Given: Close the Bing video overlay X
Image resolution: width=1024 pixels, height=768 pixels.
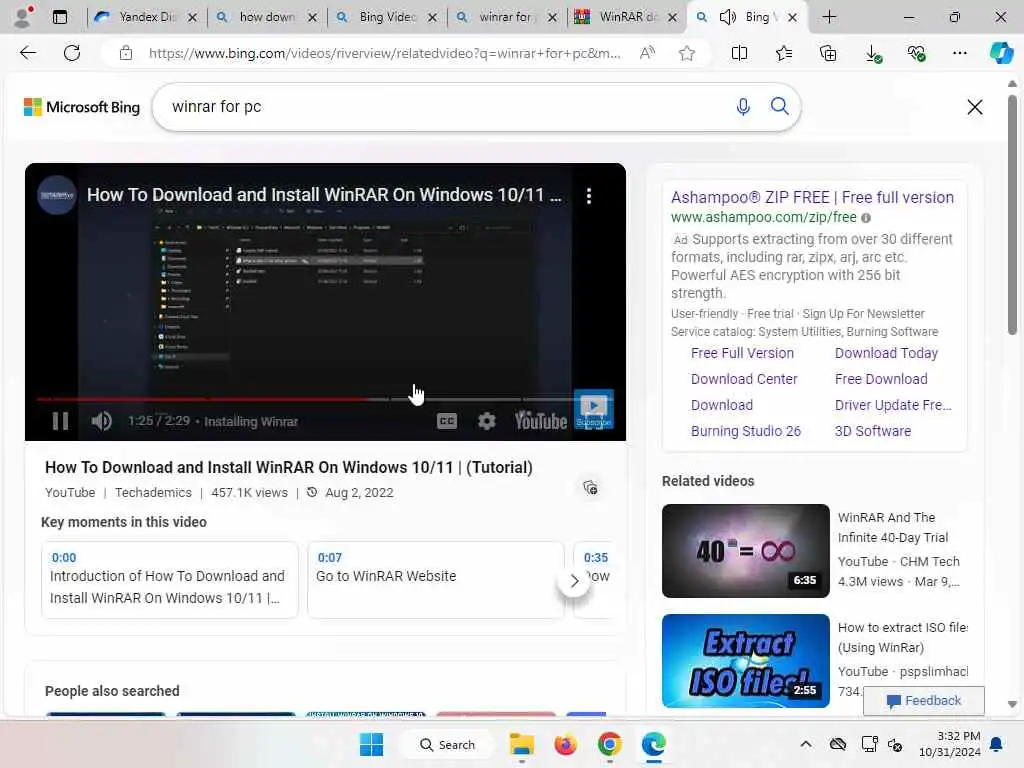Looking at the screenshot, I should point(974,107).
